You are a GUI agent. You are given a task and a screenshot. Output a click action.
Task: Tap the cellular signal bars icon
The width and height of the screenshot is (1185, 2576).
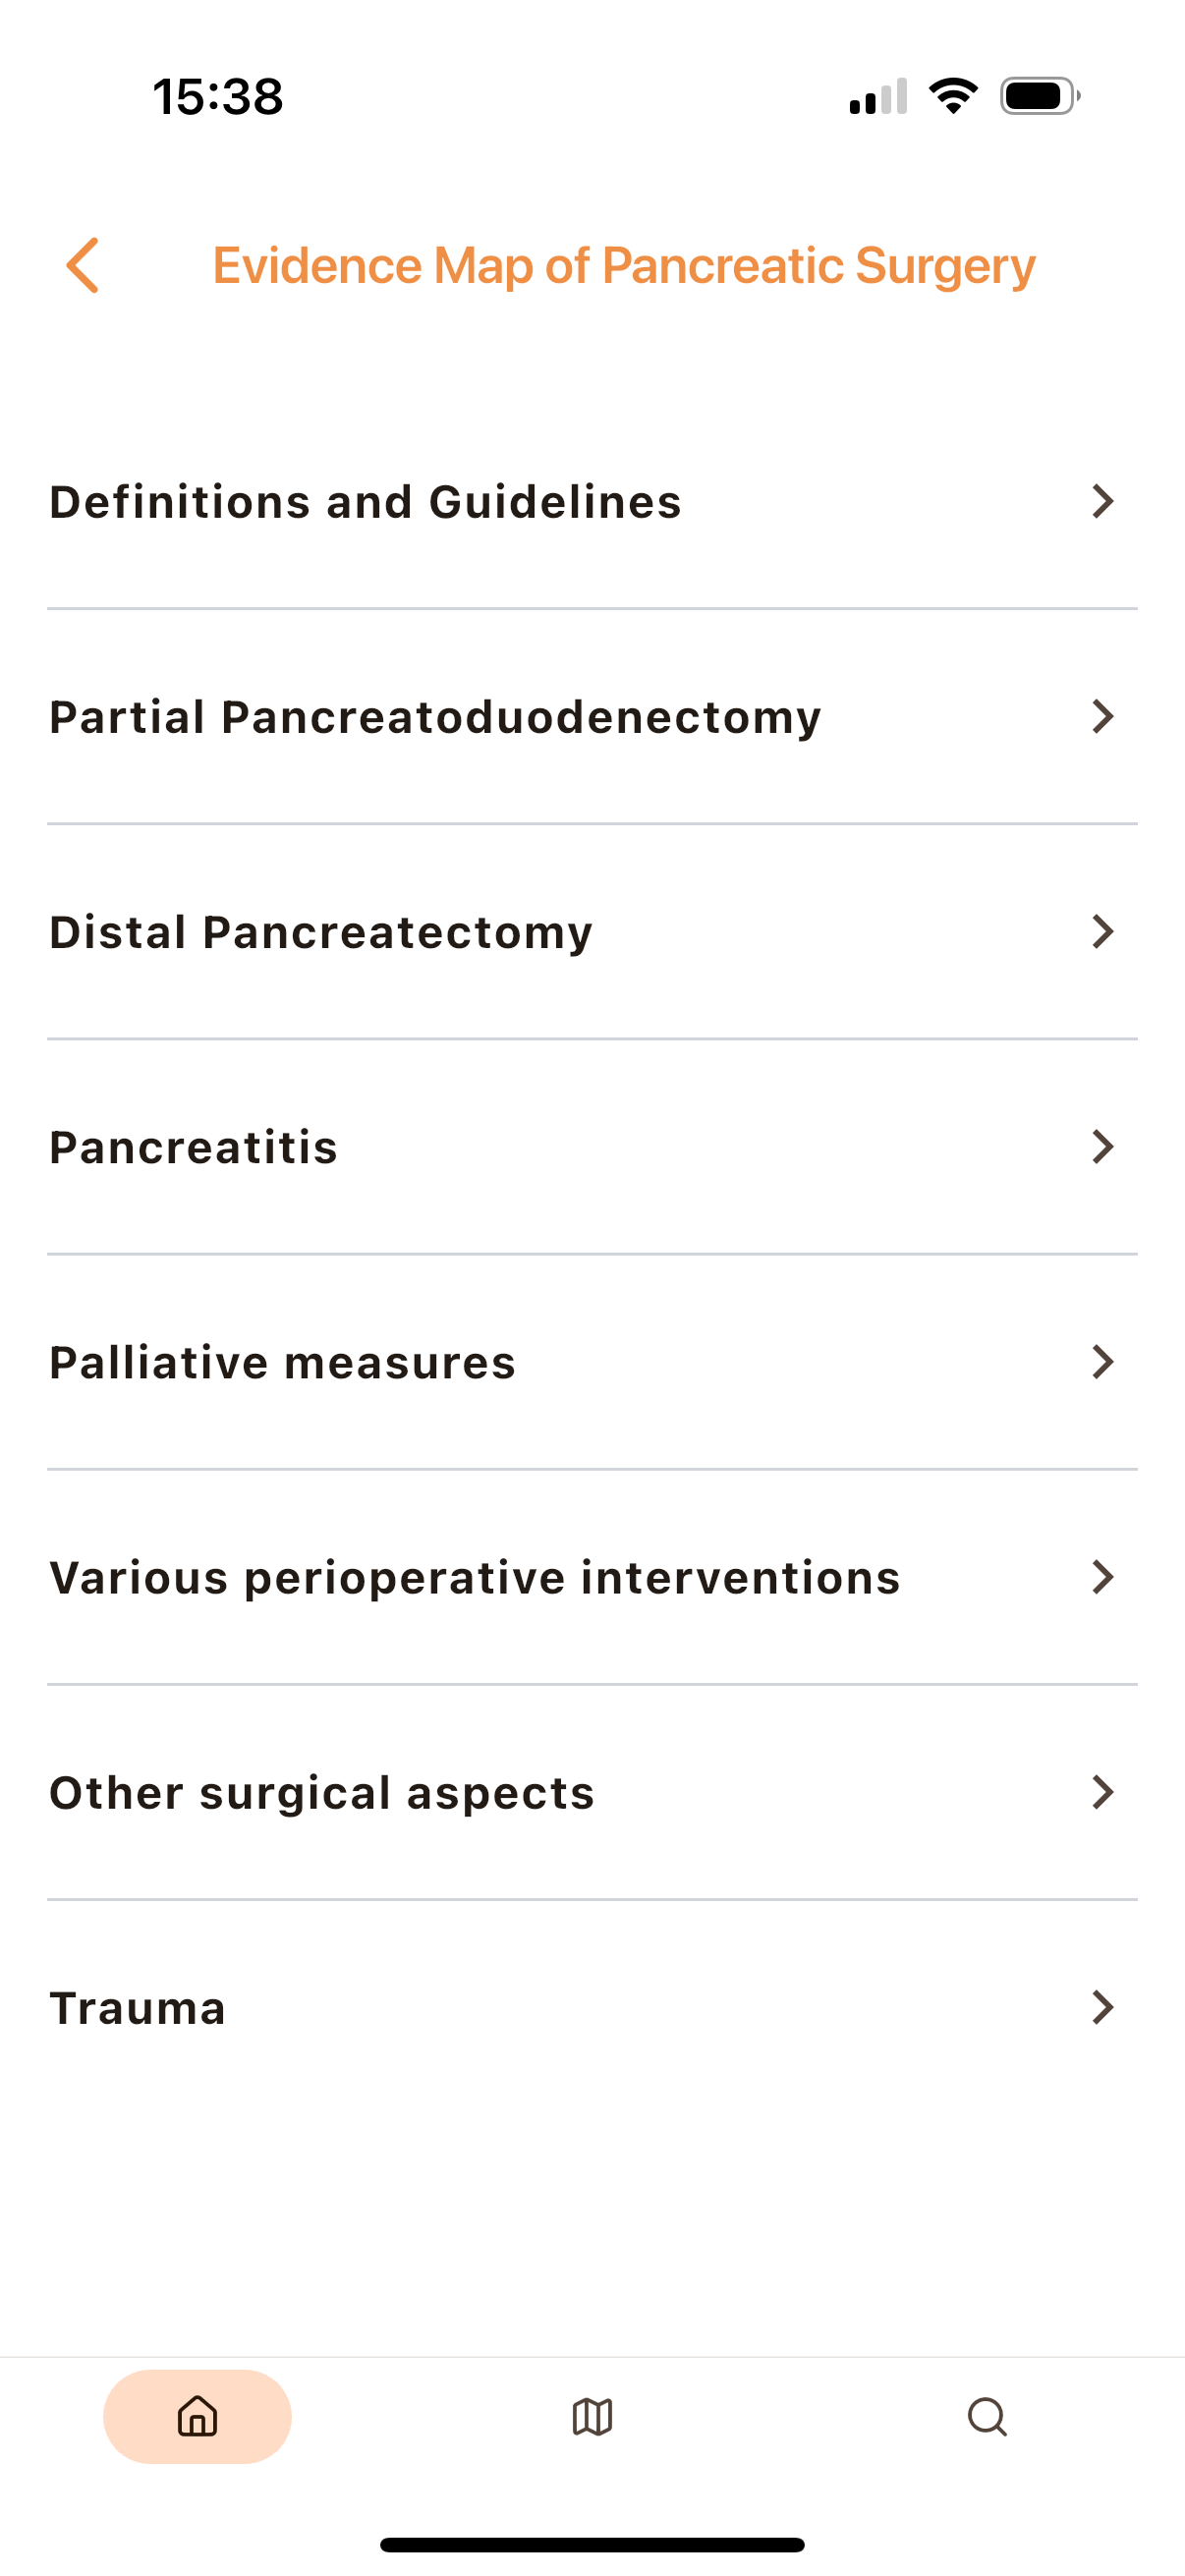click(x=878, y=97)
